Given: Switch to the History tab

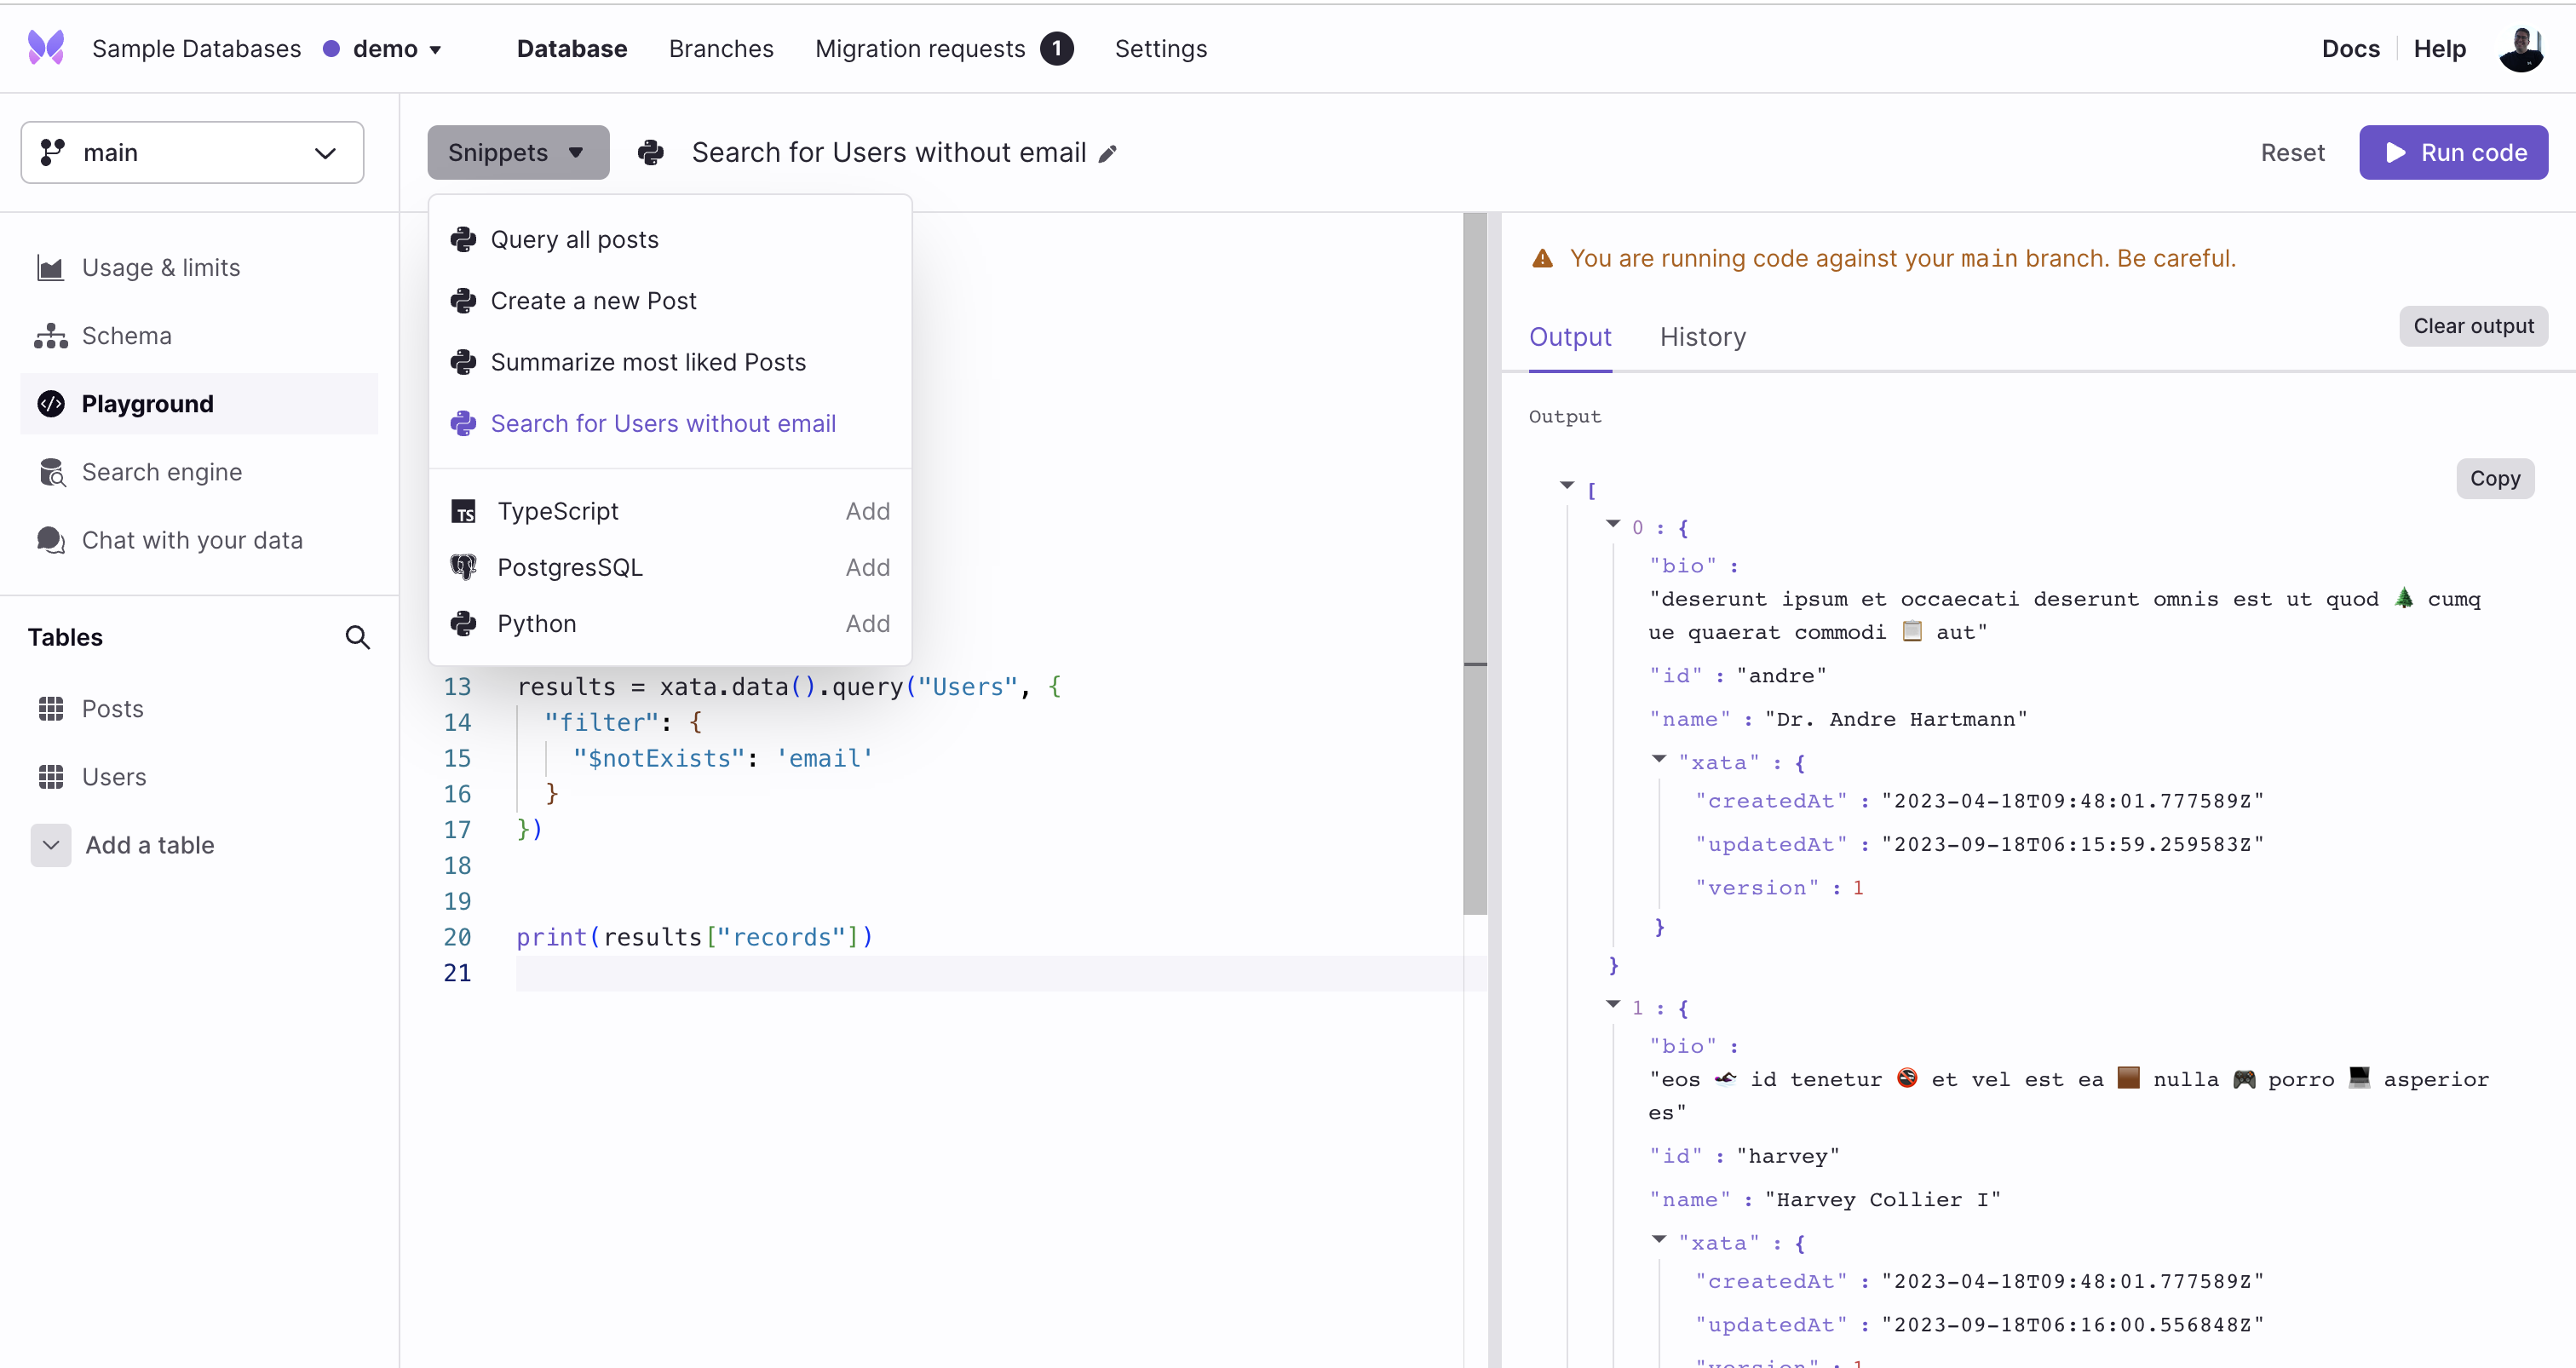Looking at the screenshot, I should click(1702, 337).
